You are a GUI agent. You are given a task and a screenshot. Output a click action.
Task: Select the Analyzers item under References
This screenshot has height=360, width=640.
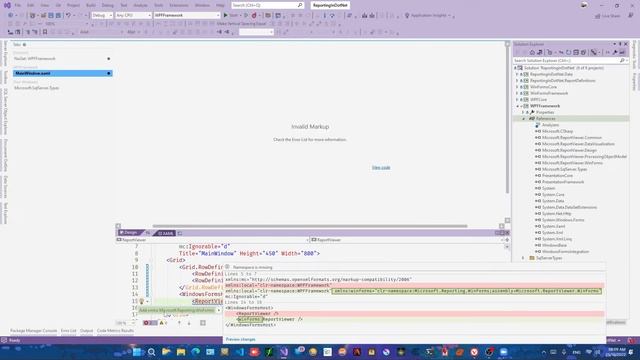coord(550,125)
